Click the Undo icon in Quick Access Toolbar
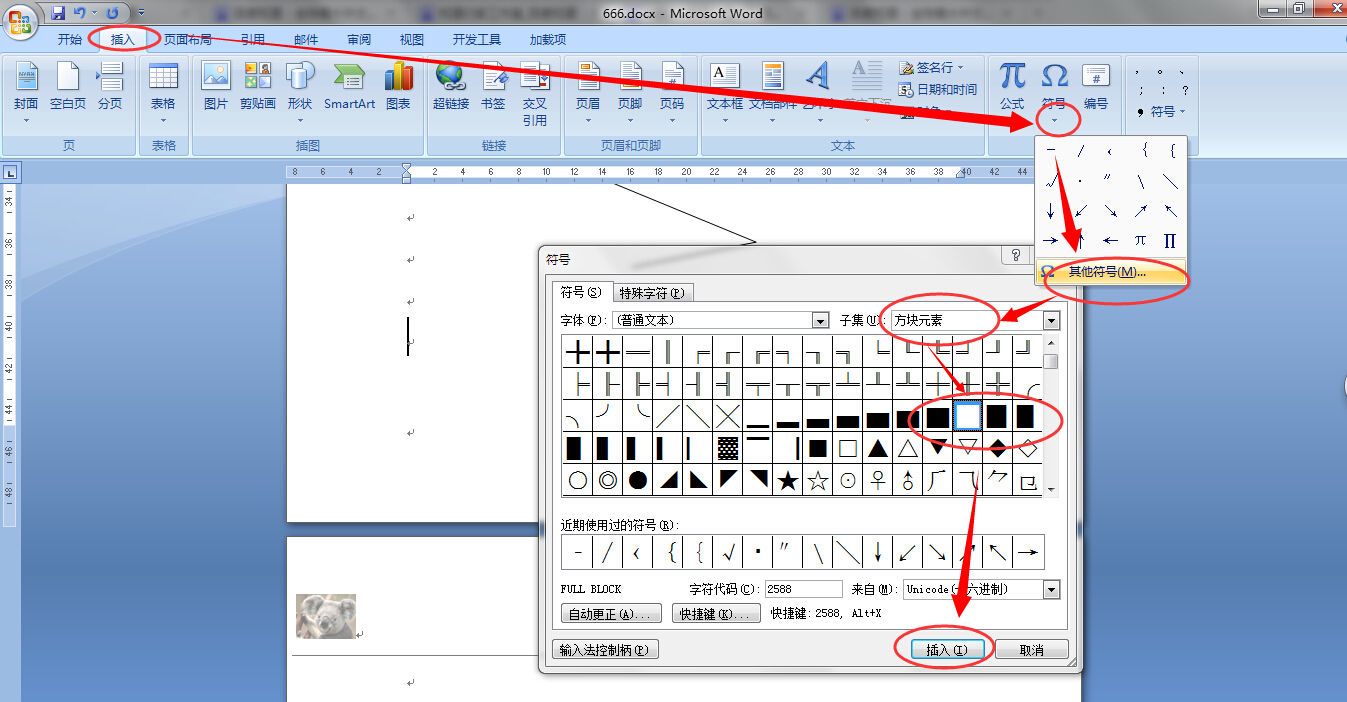This screenshot has height=702, width=1347. pyautogui.click(x=80, y=13)
